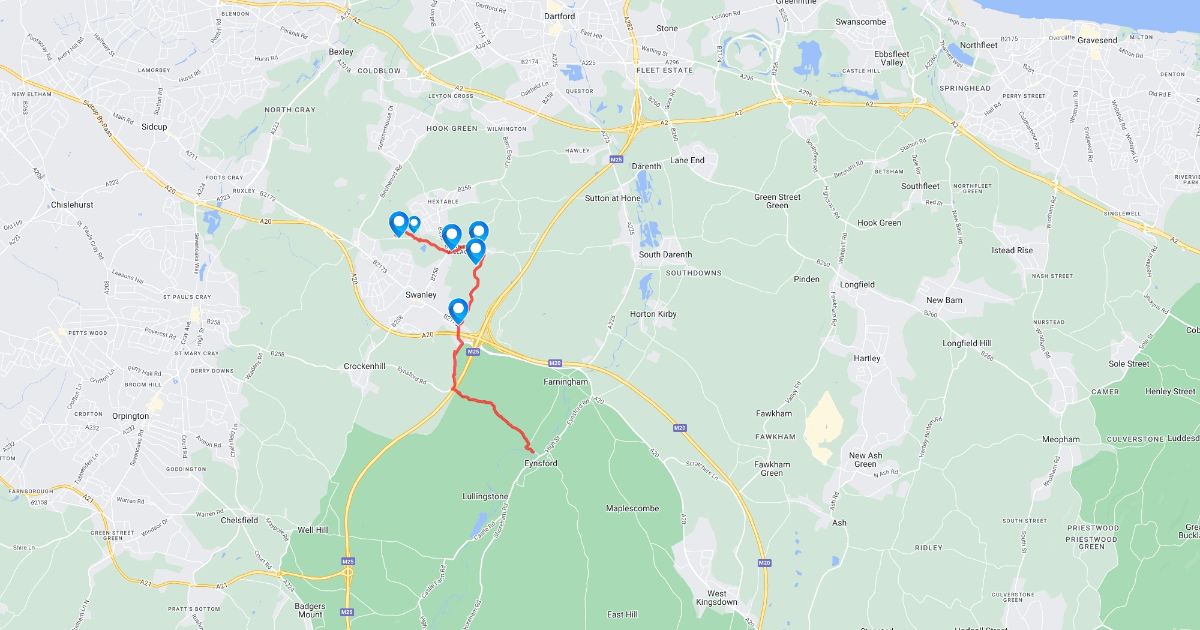Image resolution: width=1200 pixels, height=630 pixels.
Task: Select the Gravesend label on the map
Action: (1097, 40)
